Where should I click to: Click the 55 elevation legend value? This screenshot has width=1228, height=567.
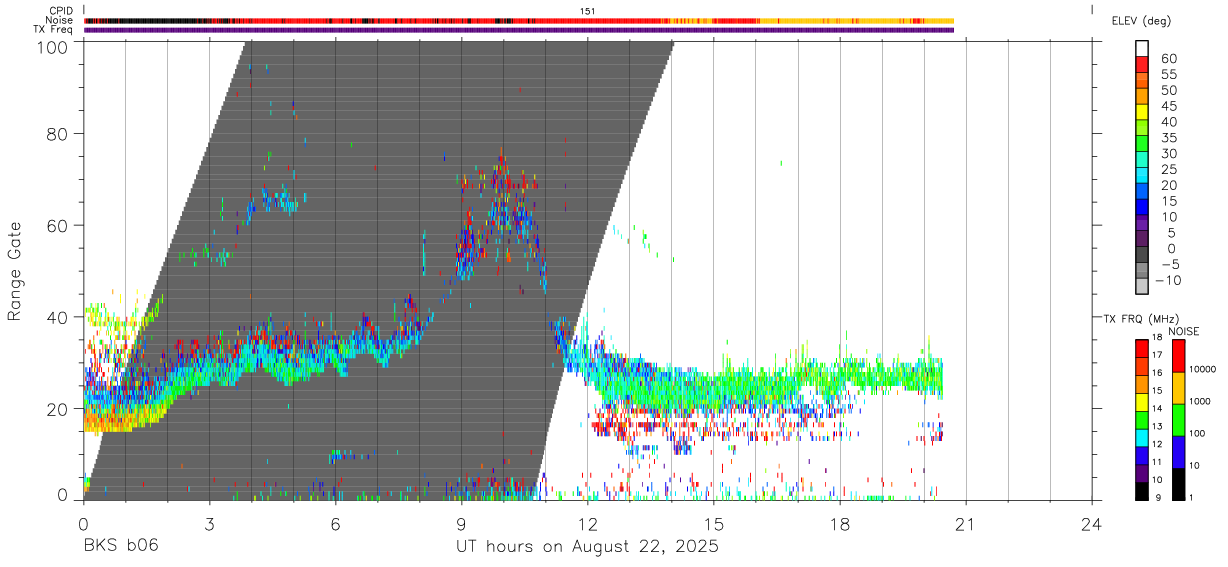[1168, 75]
